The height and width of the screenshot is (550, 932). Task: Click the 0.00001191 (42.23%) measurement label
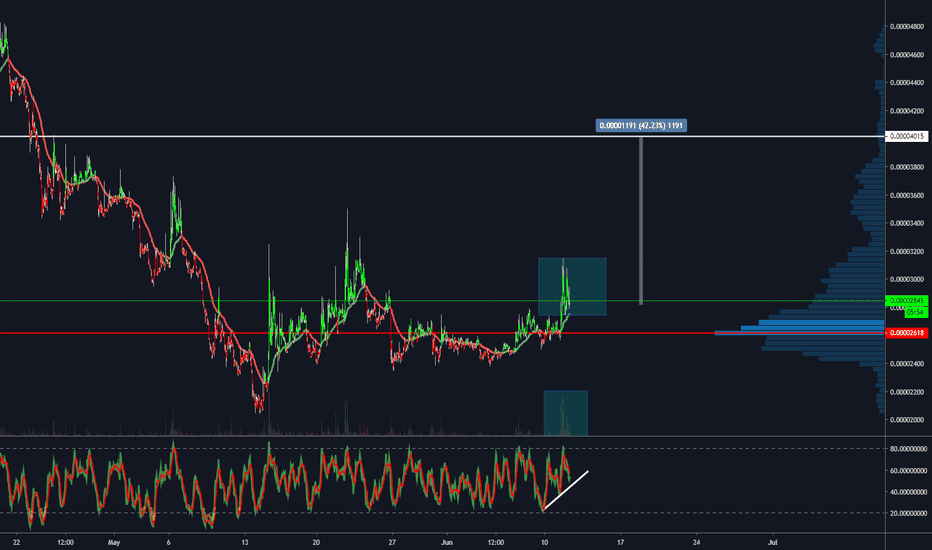(x=641, y=125)
